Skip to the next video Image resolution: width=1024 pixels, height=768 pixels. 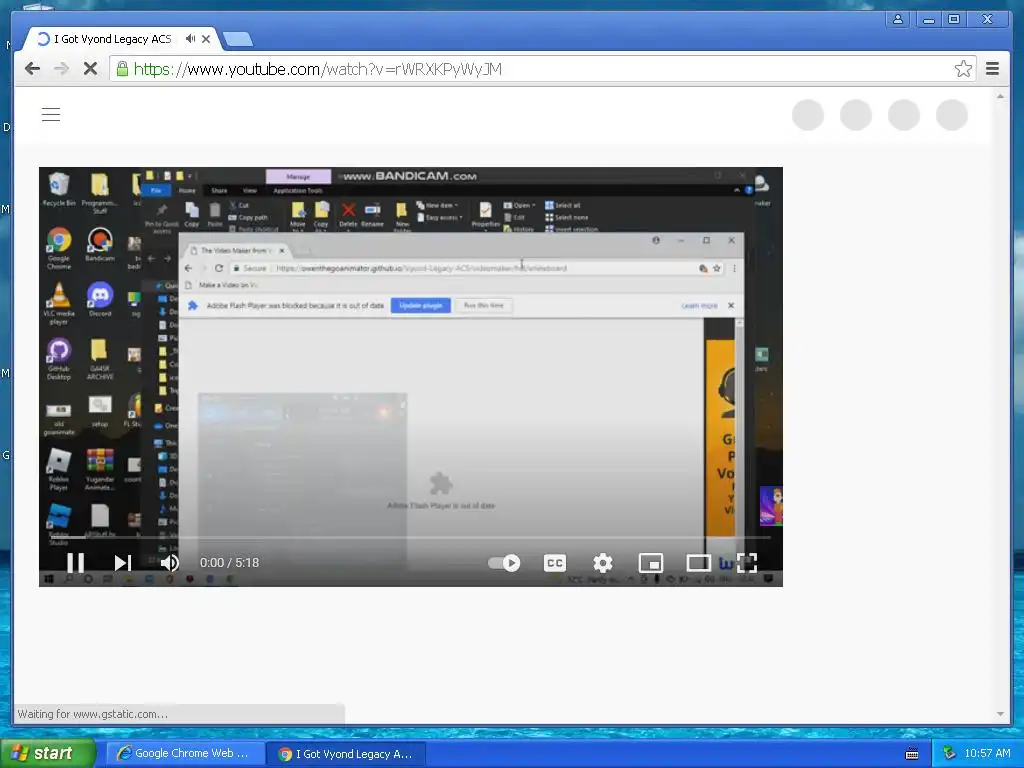[123, 562]
